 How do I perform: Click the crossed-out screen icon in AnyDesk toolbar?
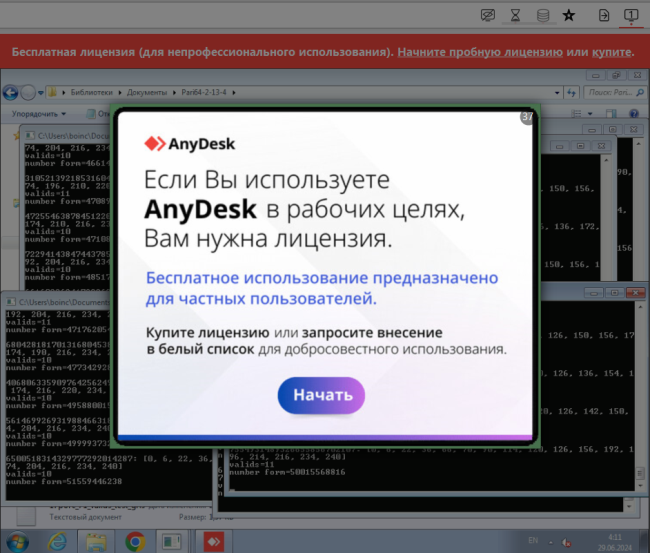pos(488,16)
